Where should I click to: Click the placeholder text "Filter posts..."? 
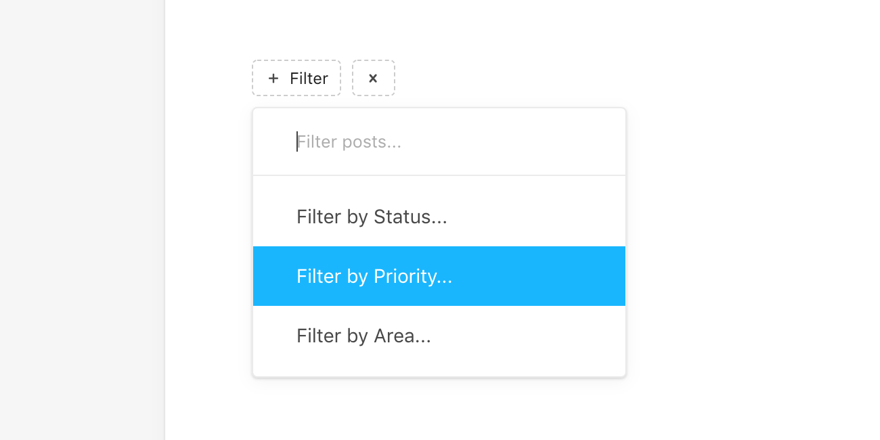pyautogui.click(x=349, y=142)
